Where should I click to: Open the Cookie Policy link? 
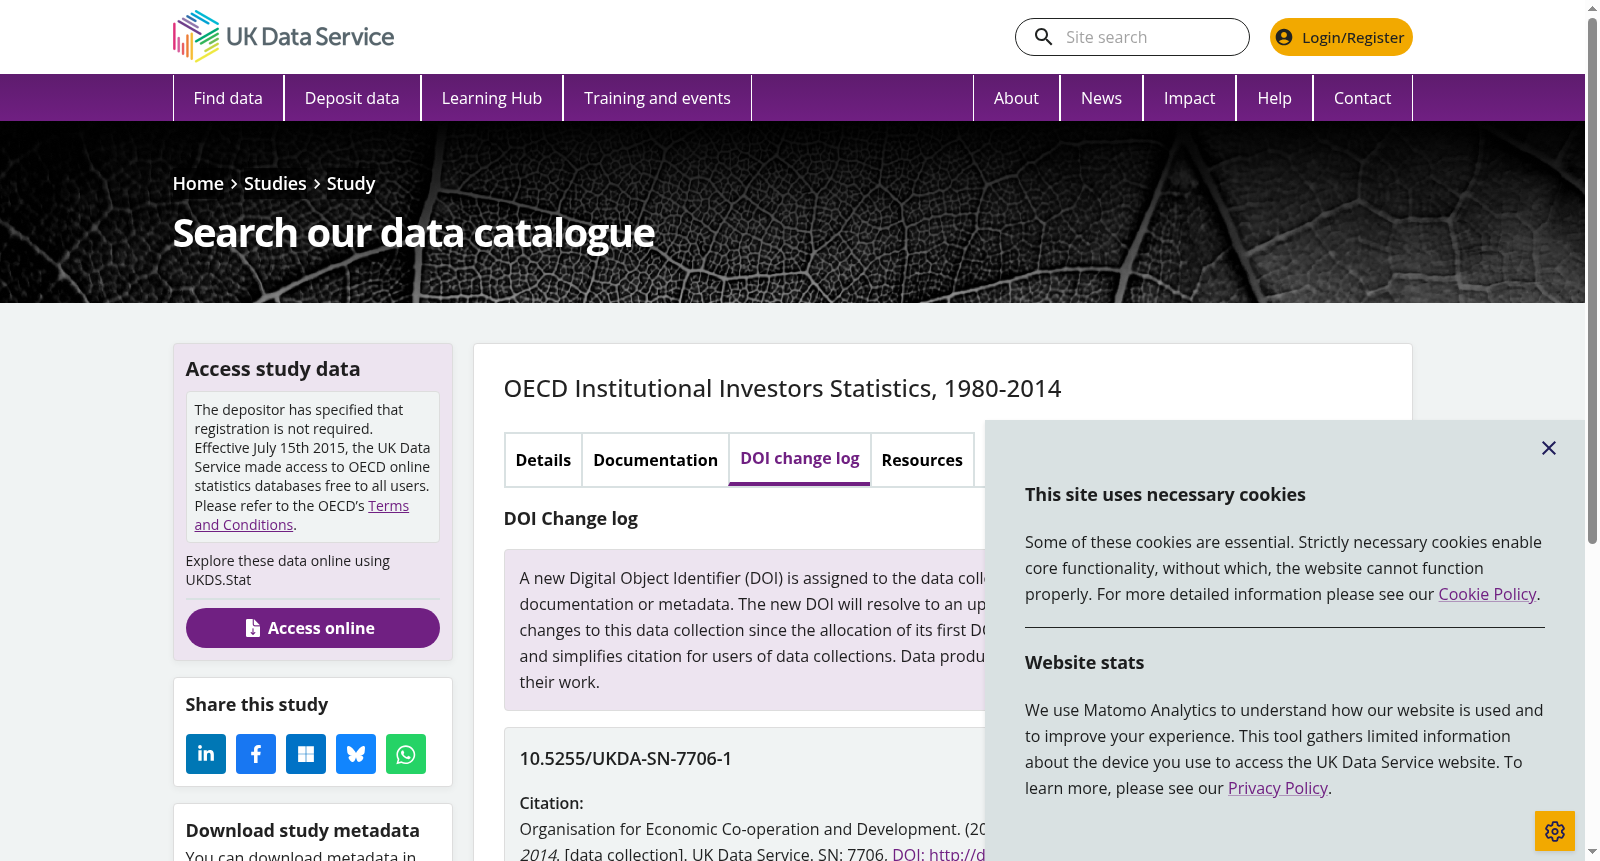[1487, 594]
